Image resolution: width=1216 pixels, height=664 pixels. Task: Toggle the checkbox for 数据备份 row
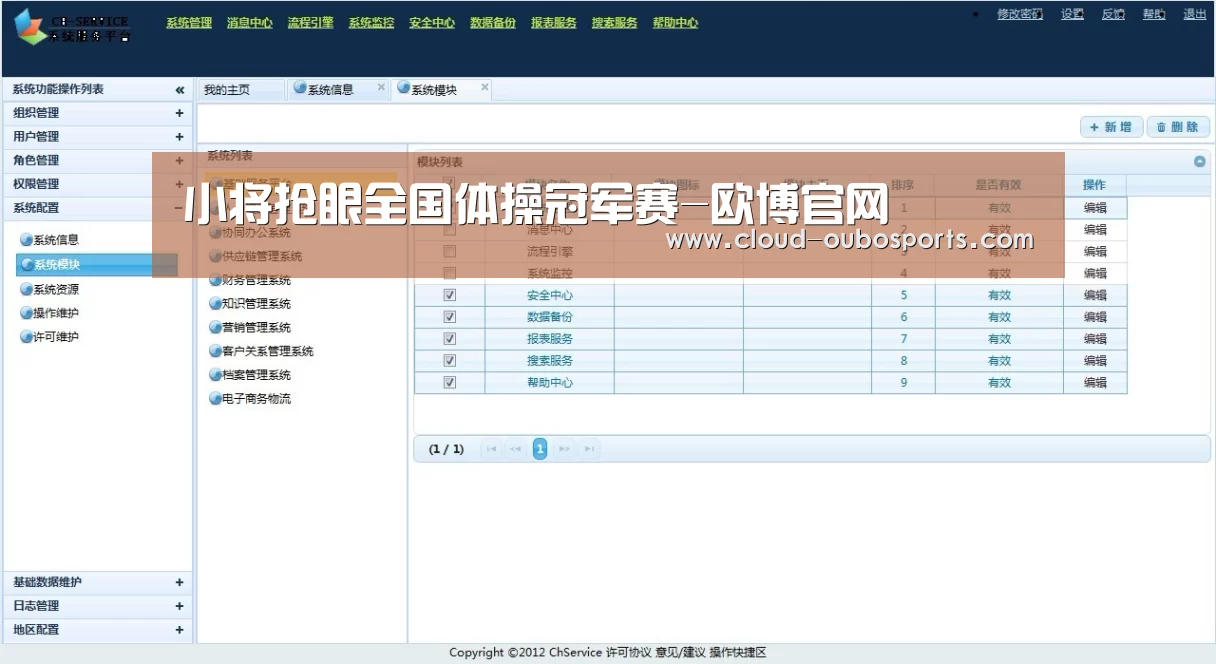click(x=449, y=317)
